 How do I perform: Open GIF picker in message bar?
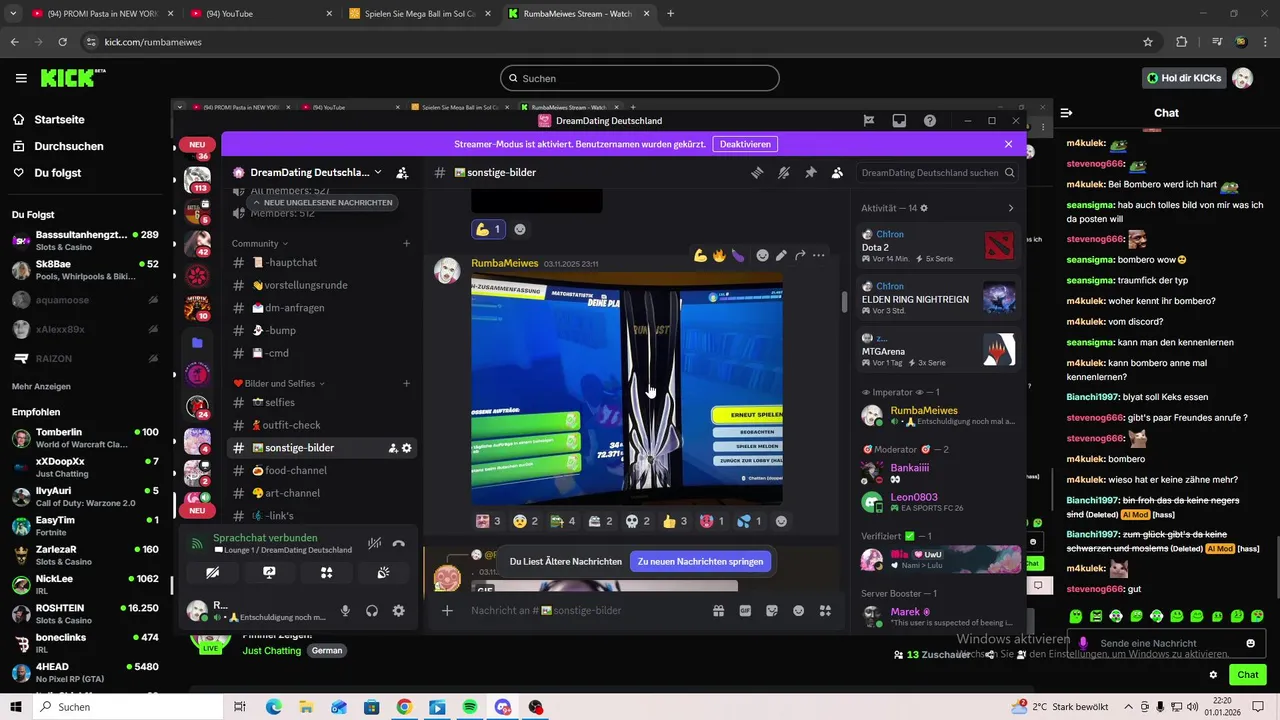pos(745,611)
